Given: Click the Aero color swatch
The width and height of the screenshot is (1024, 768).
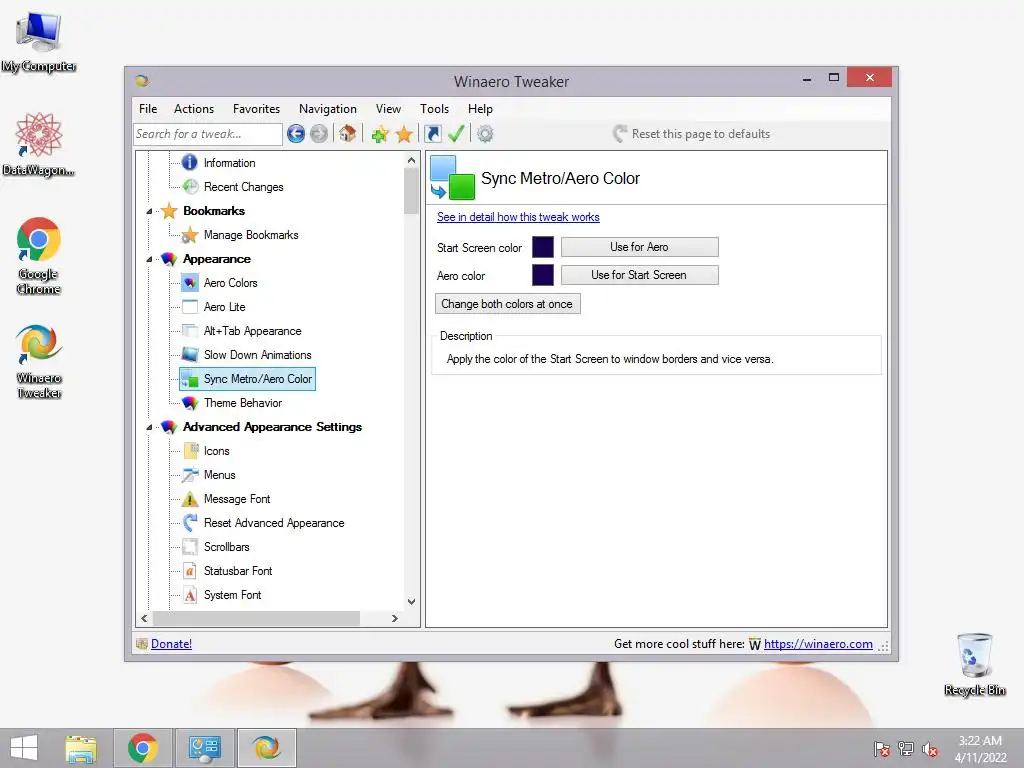Looking at the screenshot, I should tap(543, 275).
